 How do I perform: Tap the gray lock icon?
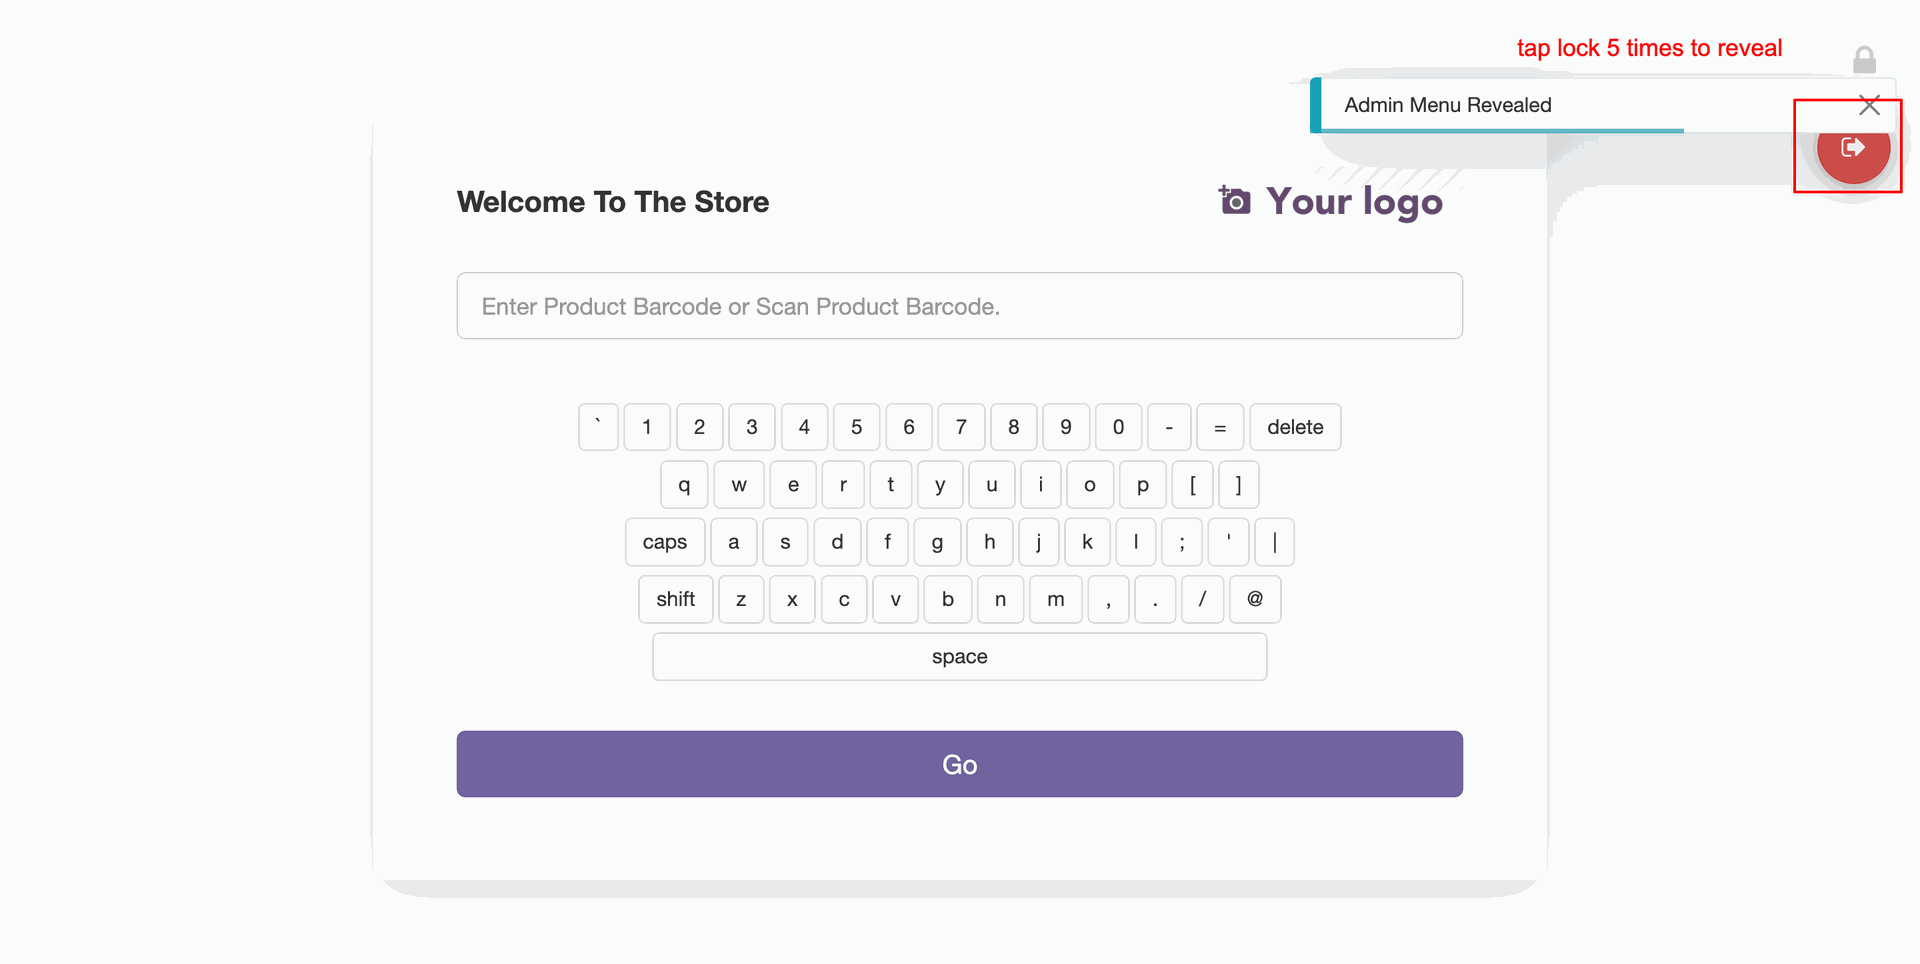pyautogui.click(x=1864, y=60)
